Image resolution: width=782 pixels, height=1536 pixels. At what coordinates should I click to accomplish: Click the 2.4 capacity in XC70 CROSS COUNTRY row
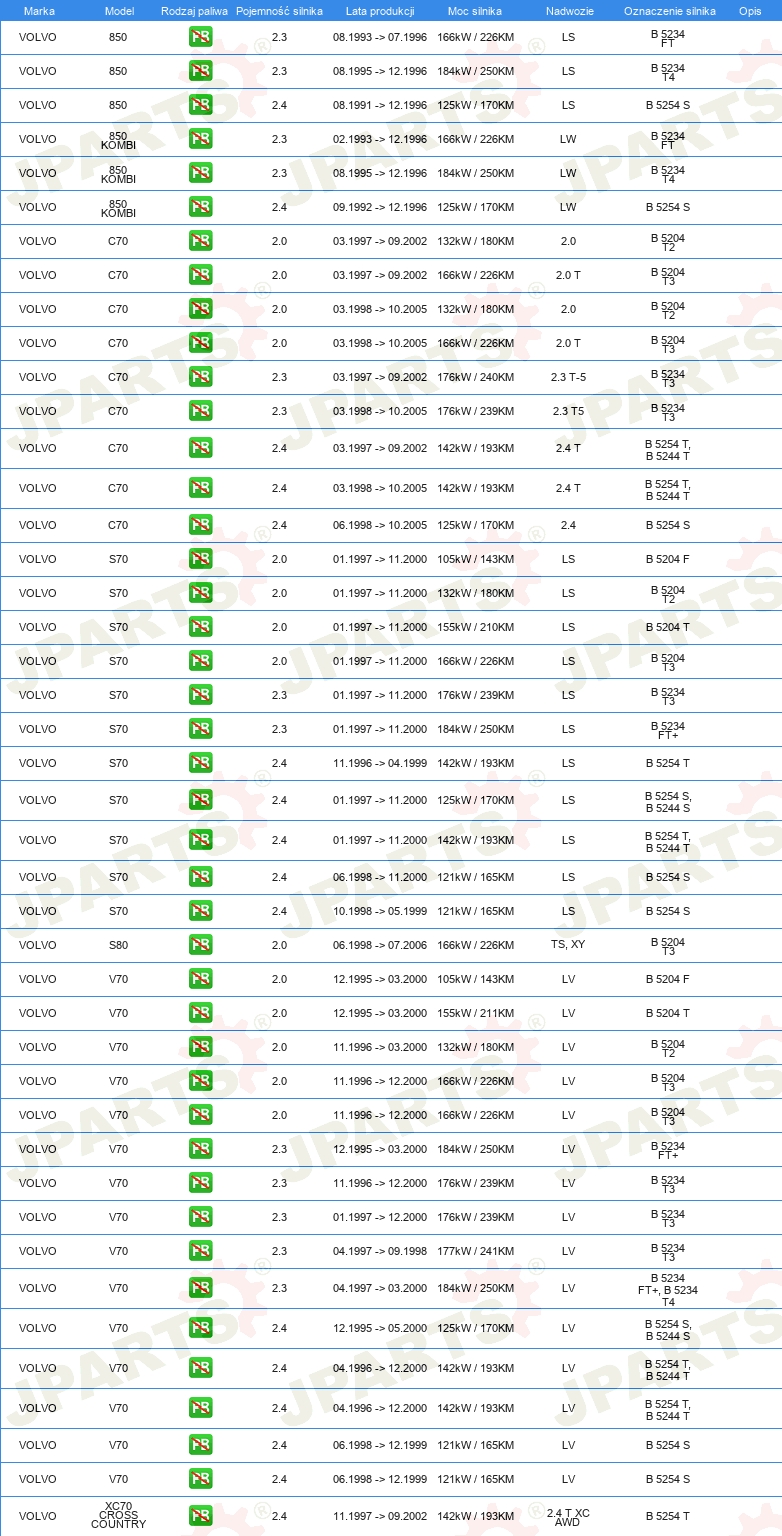(x=279, y=1517)
